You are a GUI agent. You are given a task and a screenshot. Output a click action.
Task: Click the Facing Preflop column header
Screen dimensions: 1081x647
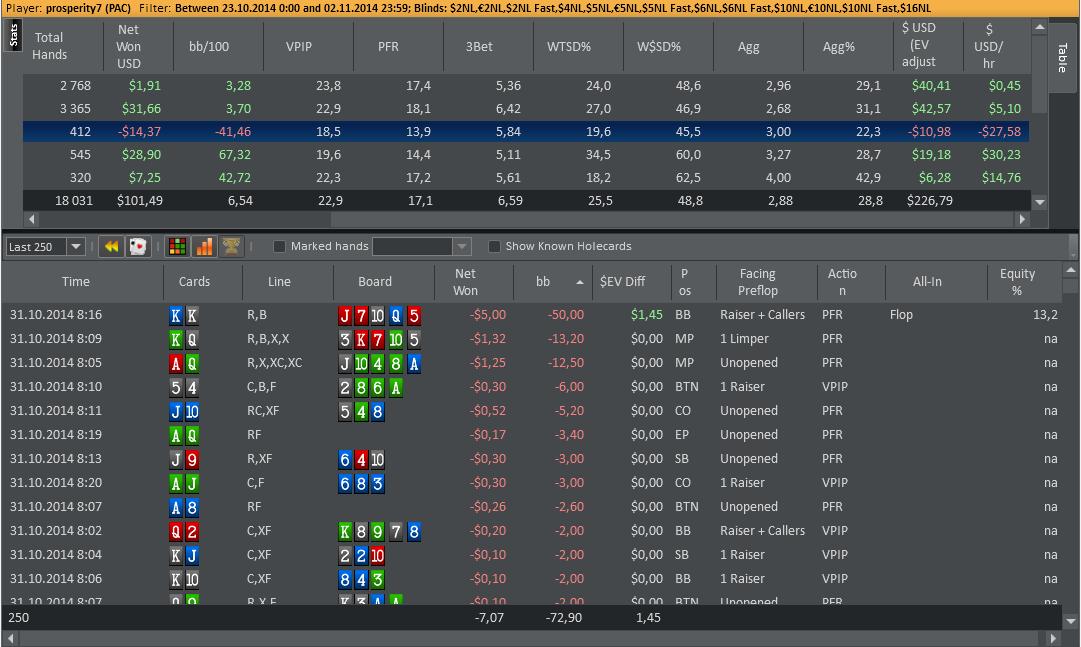(x=758, y=281)
